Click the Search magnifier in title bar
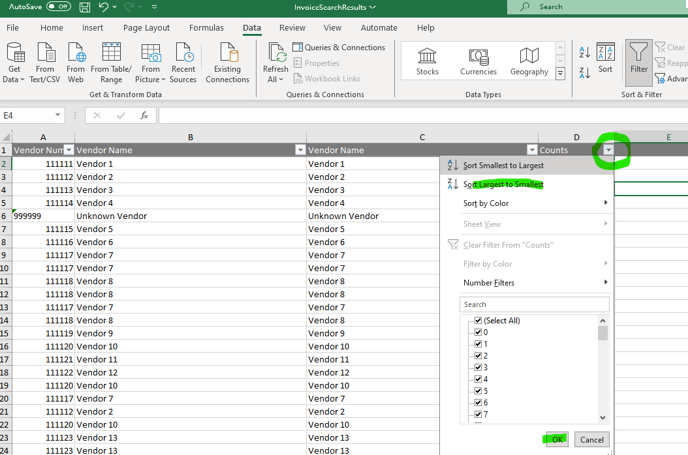Image resolution: width=688 pixels, height=455 pixels. (525, 7)
